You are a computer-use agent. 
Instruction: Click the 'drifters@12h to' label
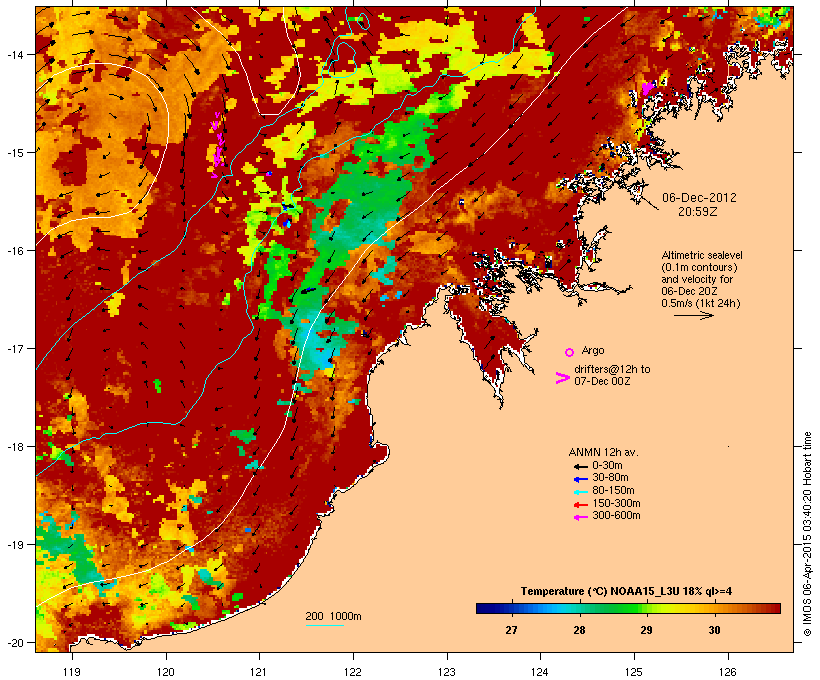(612, 369)
